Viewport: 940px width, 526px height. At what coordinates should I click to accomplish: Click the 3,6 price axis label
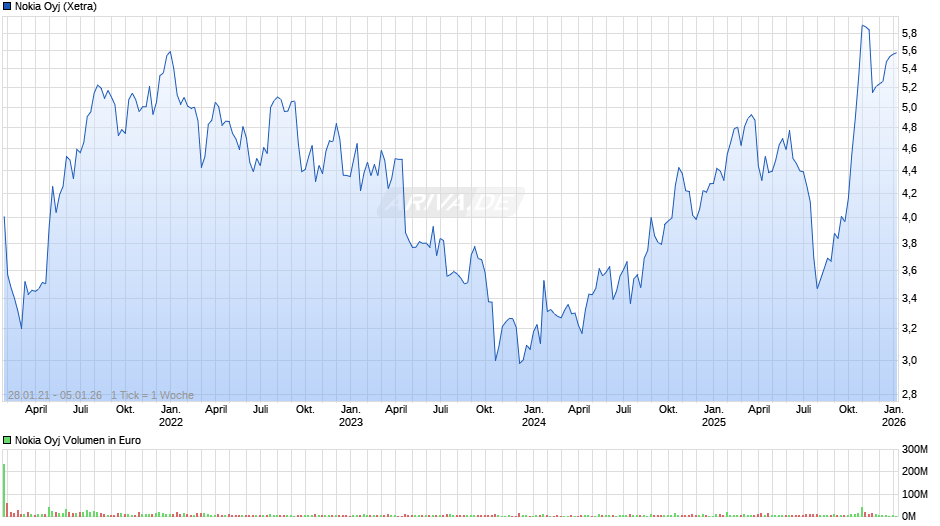(909, 270)
